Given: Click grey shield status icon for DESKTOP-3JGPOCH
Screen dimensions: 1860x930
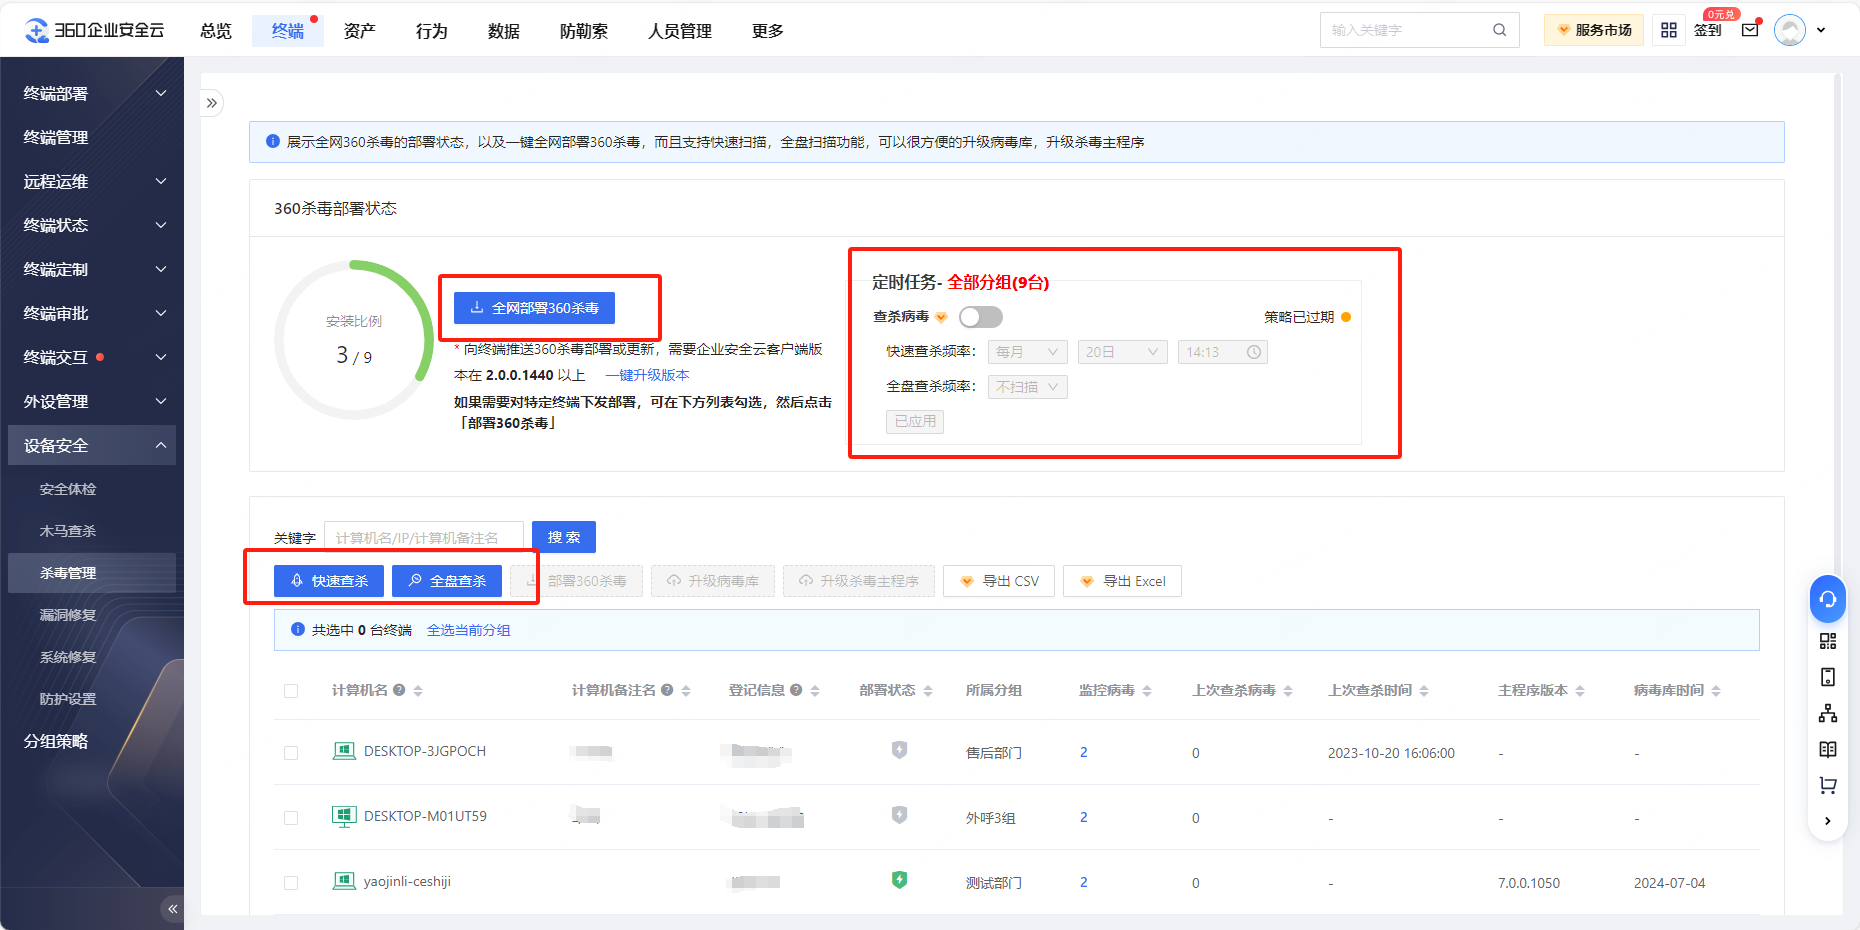Looking at the screenshot, I should tap(899, 750).
